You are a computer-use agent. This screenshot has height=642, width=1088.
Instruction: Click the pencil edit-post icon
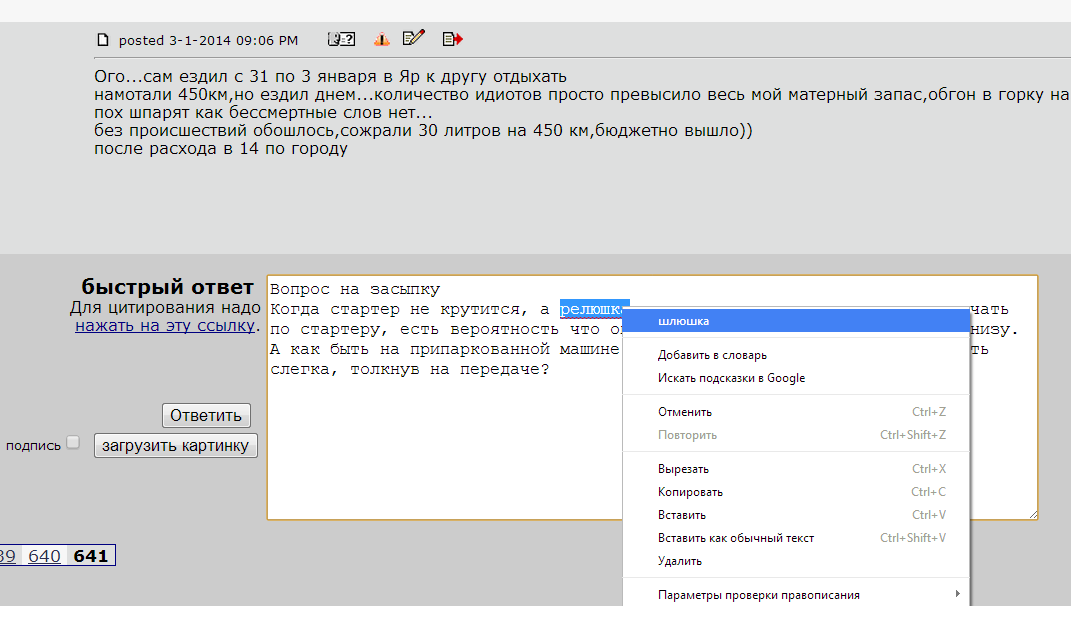(414, 38)
